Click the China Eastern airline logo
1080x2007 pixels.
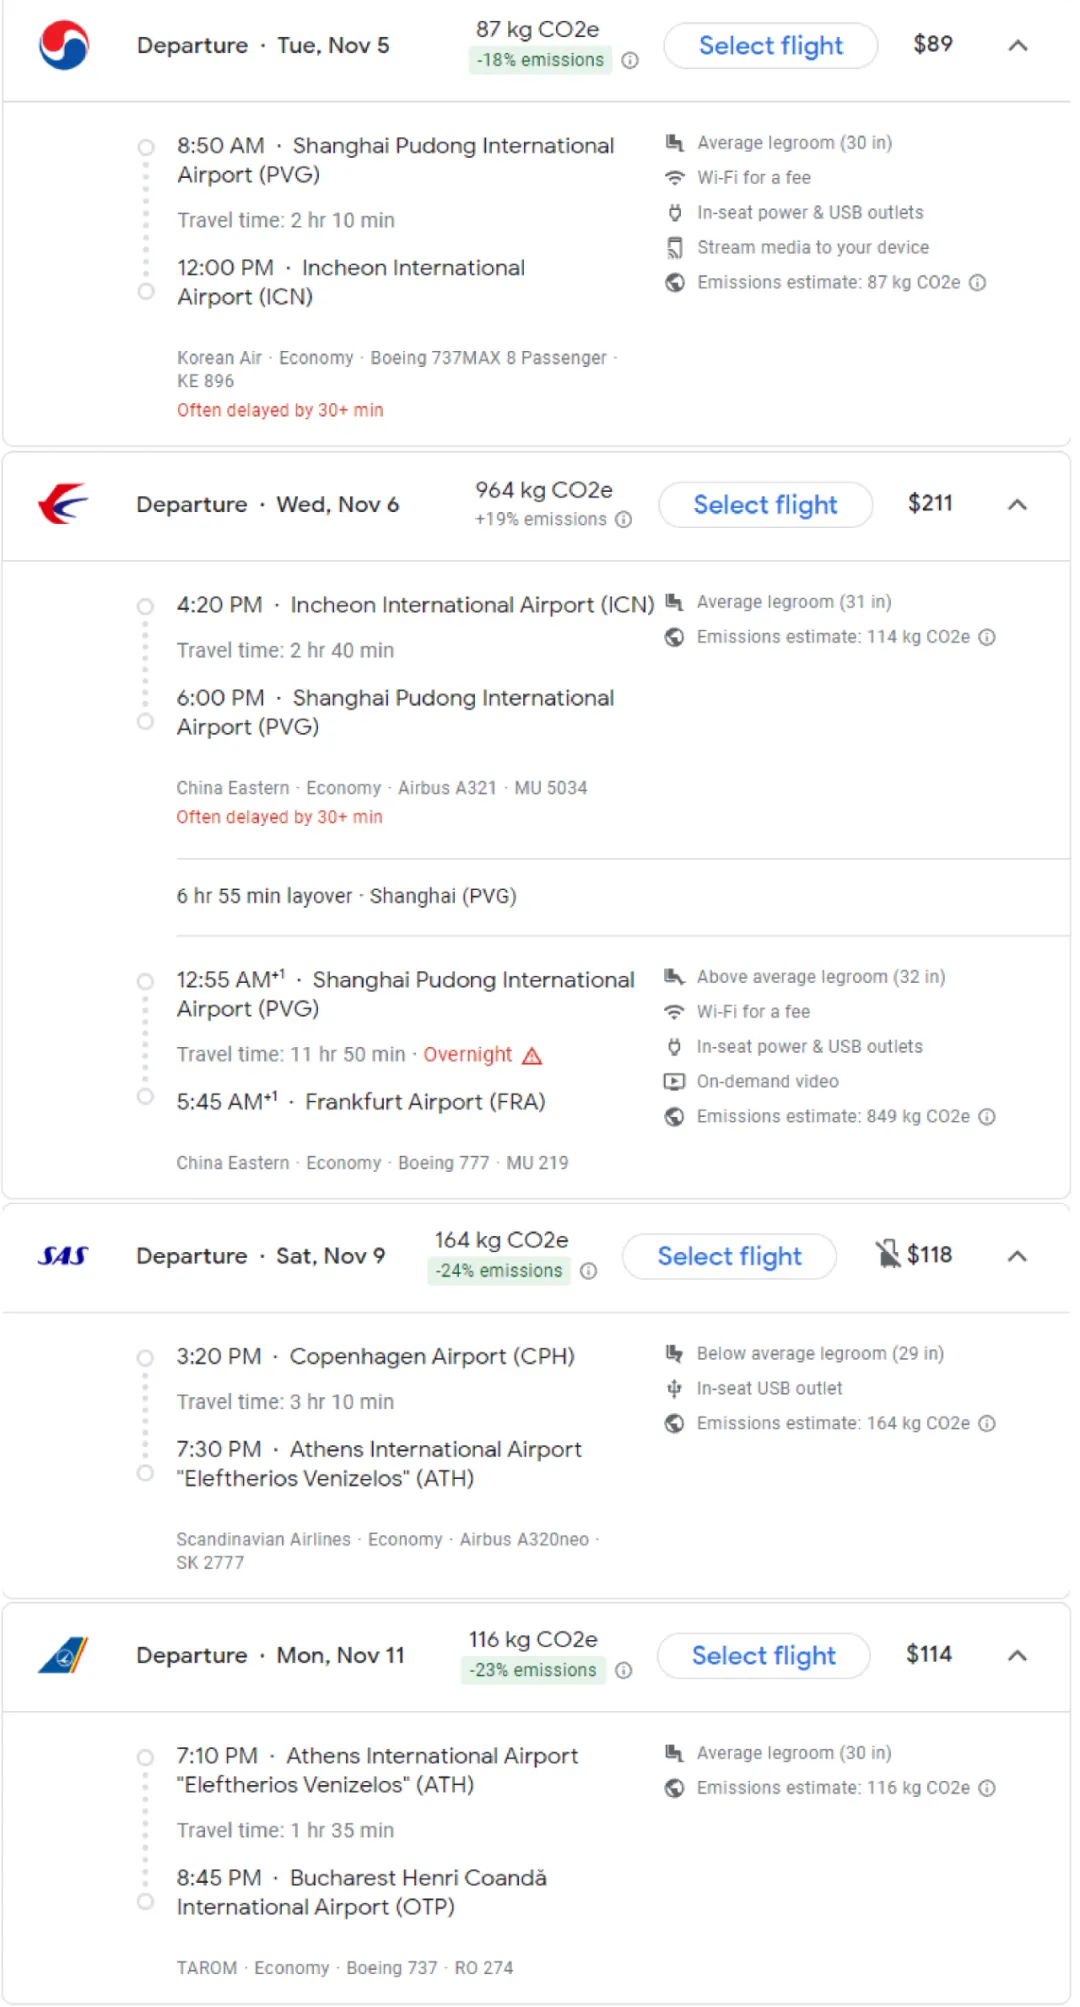pos(63,504)
